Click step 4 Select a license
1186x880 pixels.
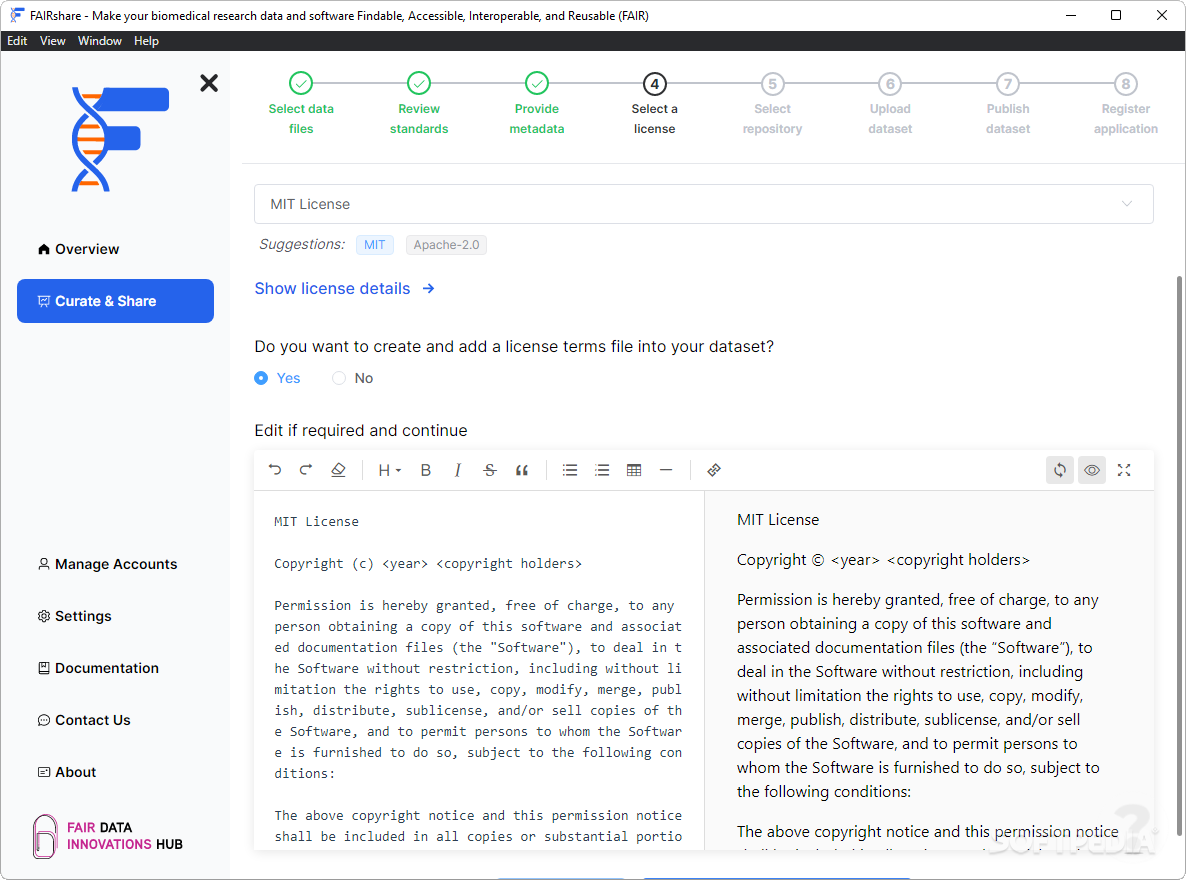point(655,104)
